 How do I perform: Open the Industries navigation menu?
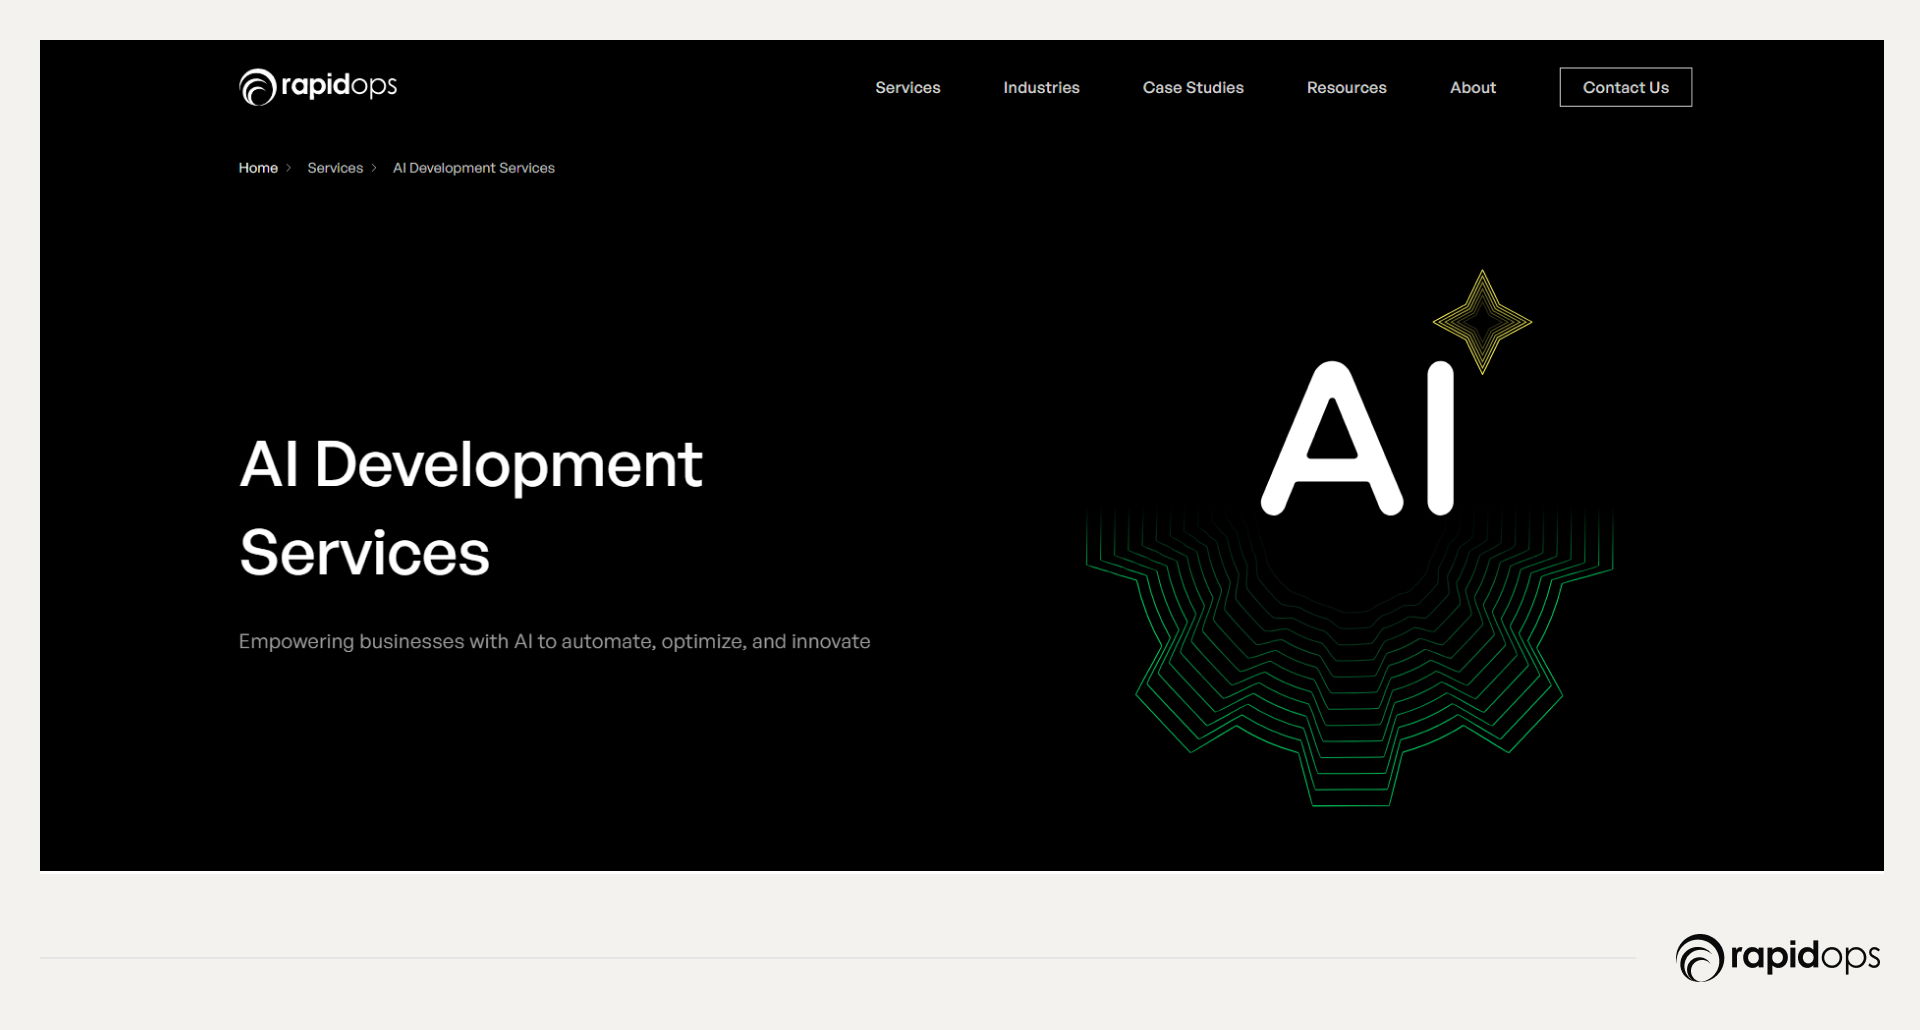tap(1041, 88)
